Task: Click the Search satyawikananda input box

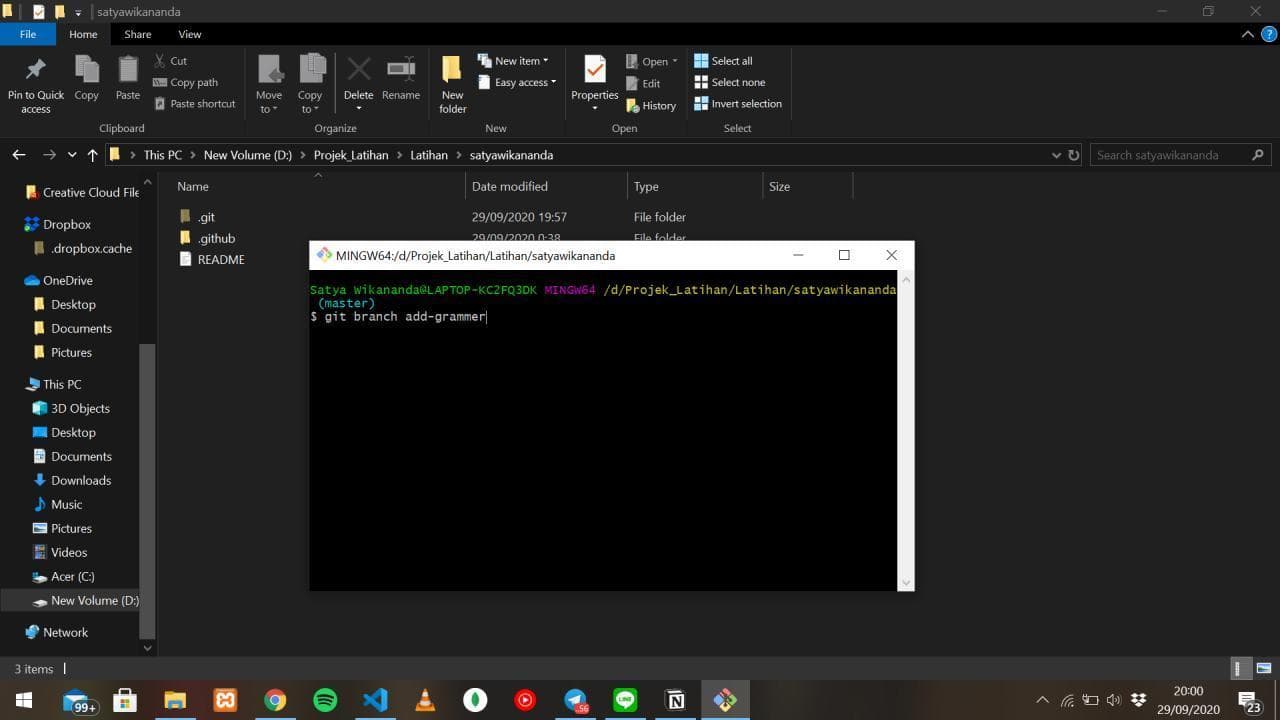Action: click(x=1168, y=155)
